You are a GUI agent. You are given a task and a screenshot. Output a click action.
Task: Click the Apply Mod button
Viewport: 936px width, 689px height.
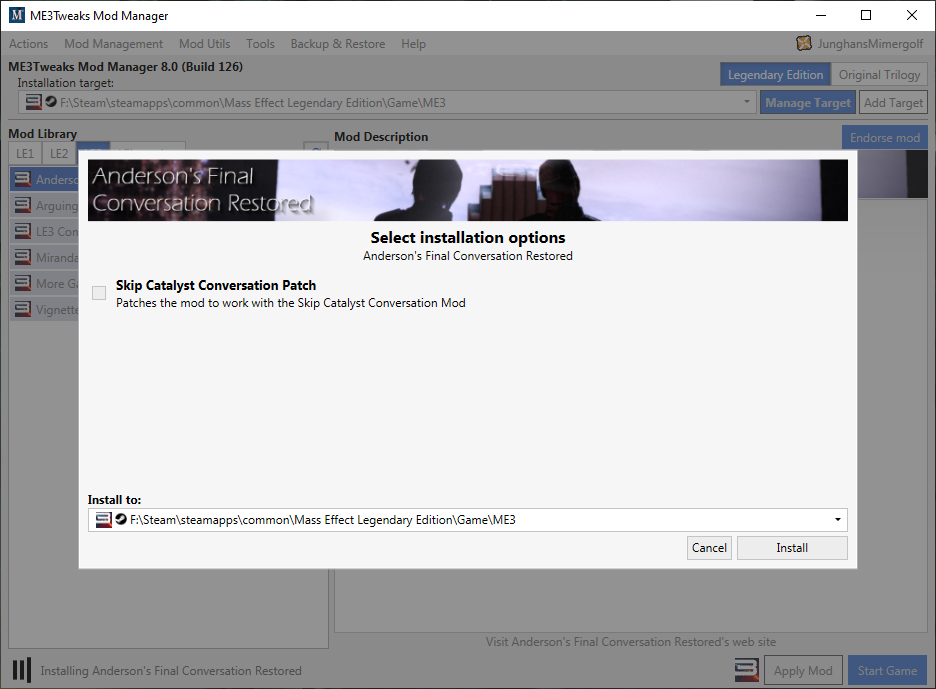[803, 670]
